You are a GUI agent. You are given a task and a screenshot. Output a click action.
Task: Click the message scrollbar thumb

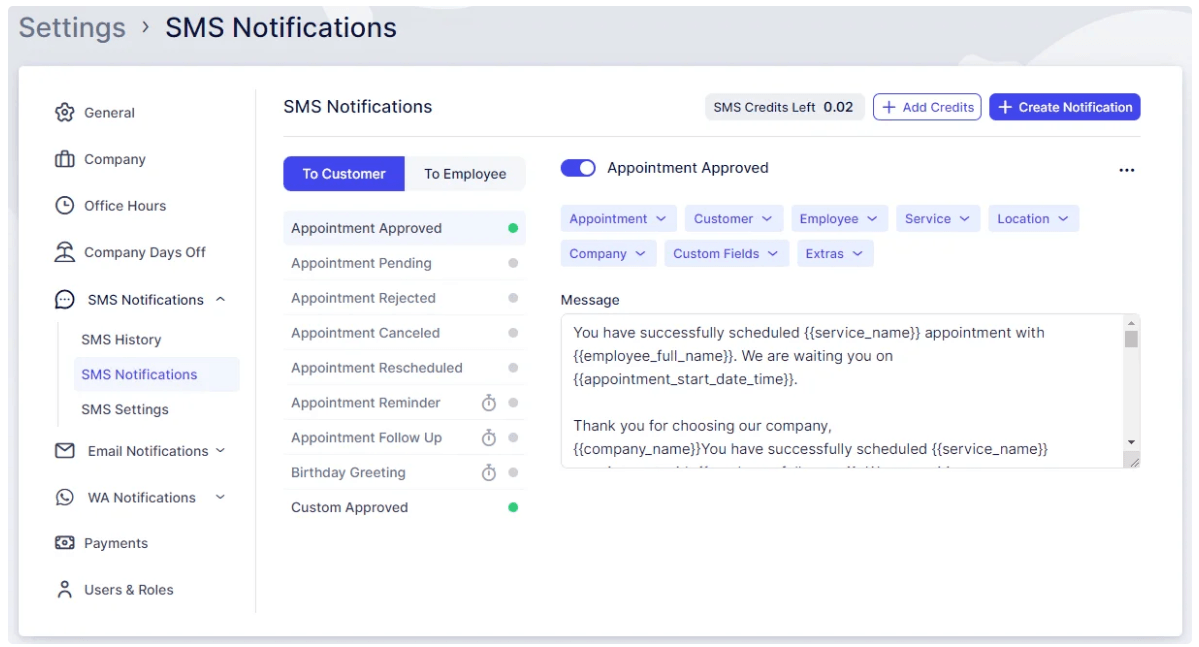click(1131, 339)
